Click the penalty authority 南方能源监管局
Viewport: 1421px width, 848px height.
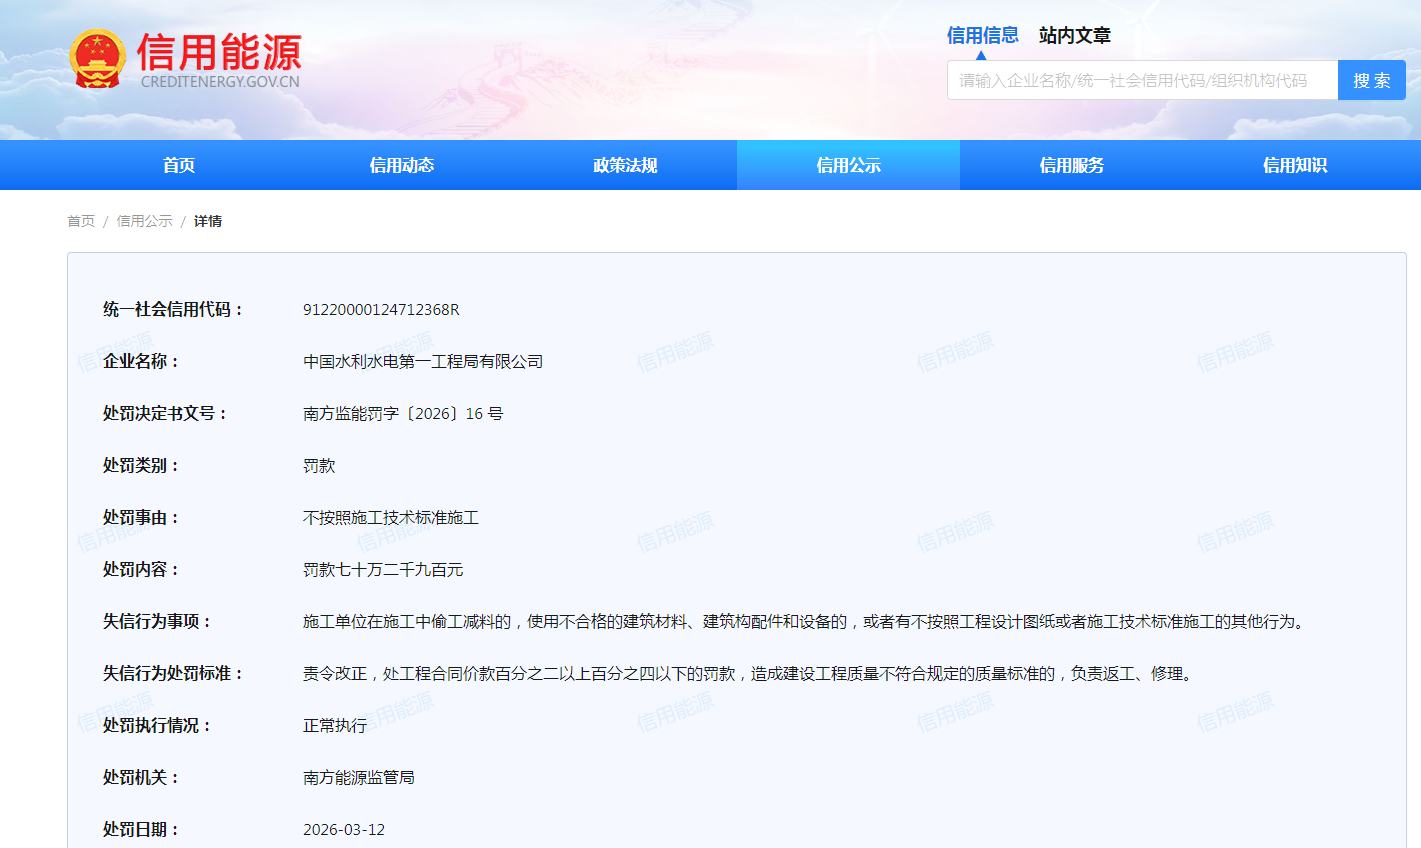pos(359,778)
